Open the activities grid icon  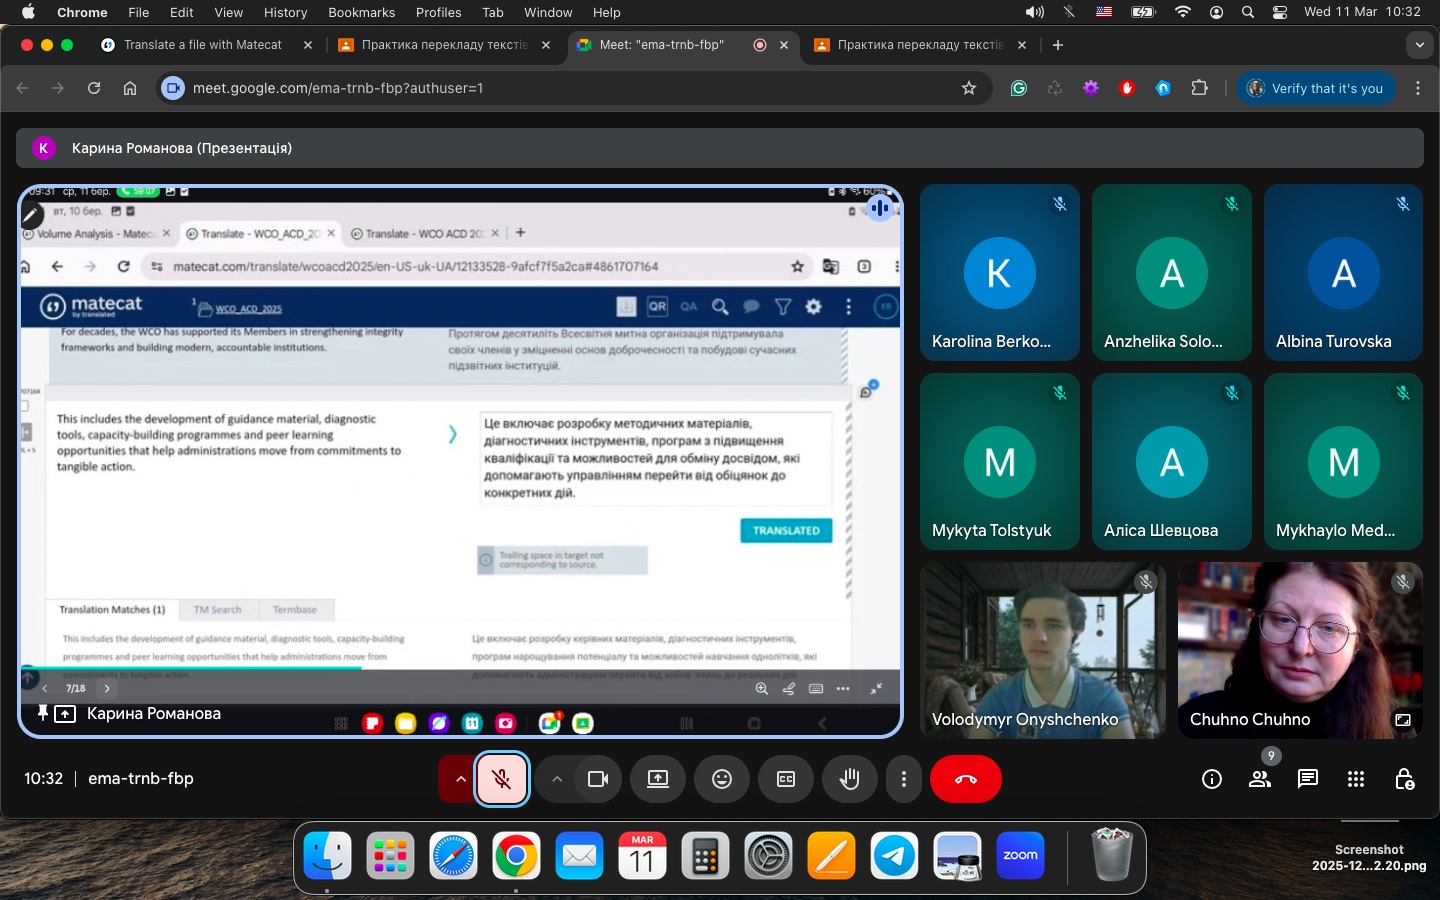[1356, 779]
